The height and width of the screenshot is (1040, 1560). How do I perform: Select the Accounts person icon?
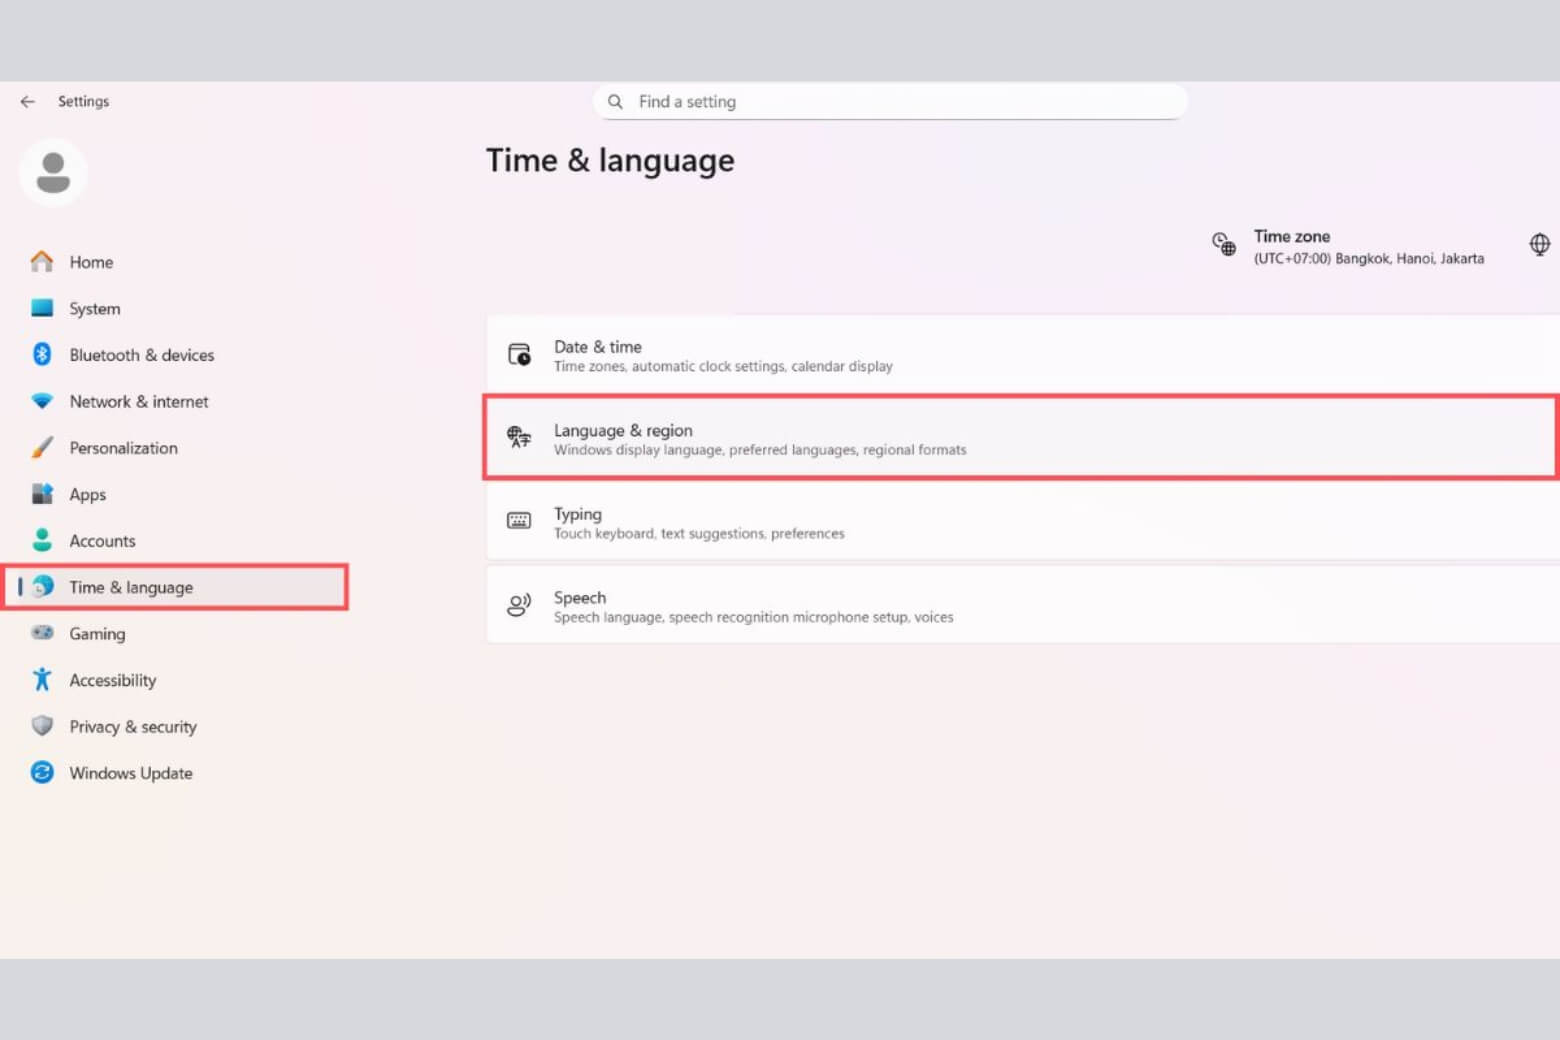point(41,540)
